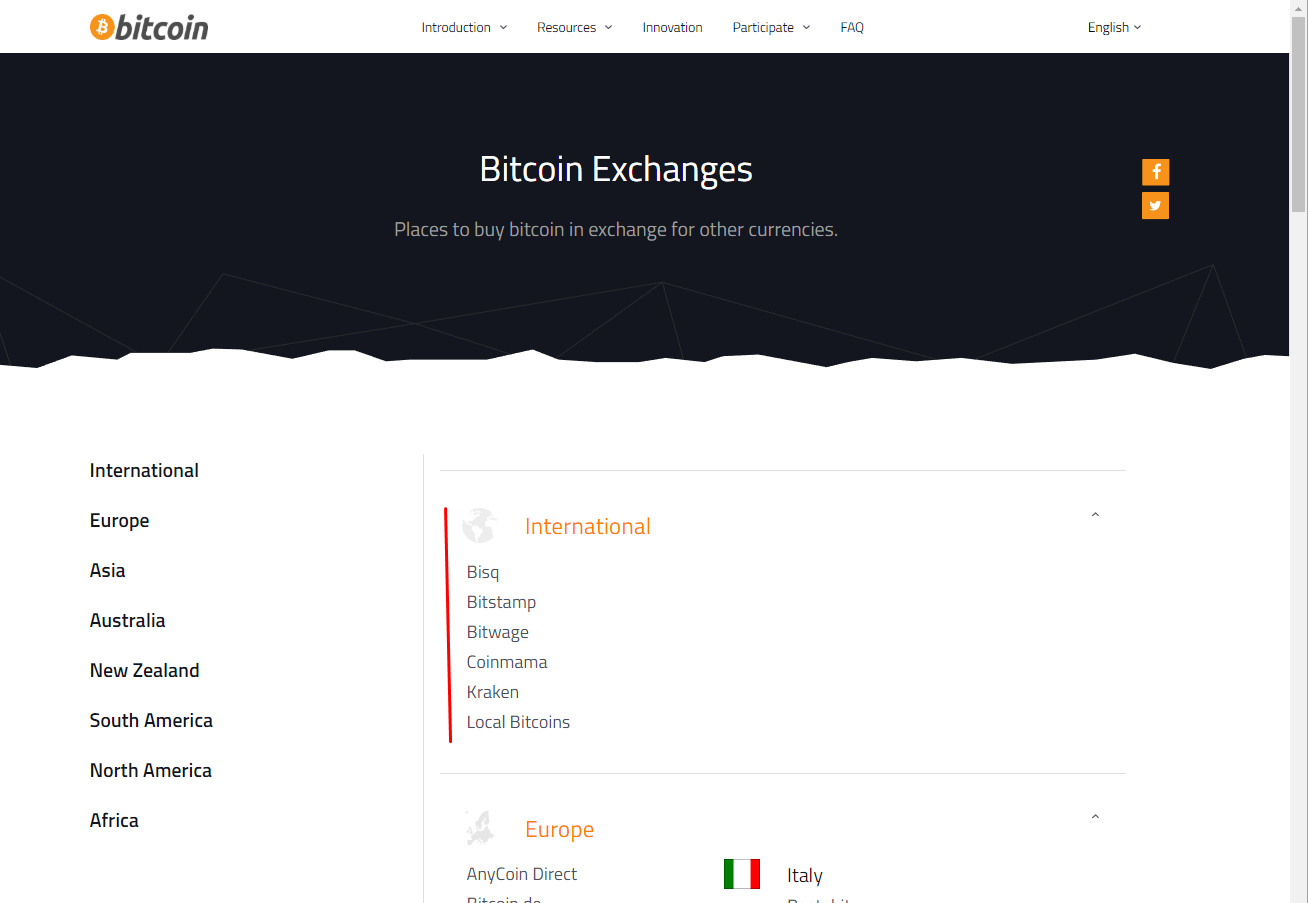Click the Italy flag icon

742,874
